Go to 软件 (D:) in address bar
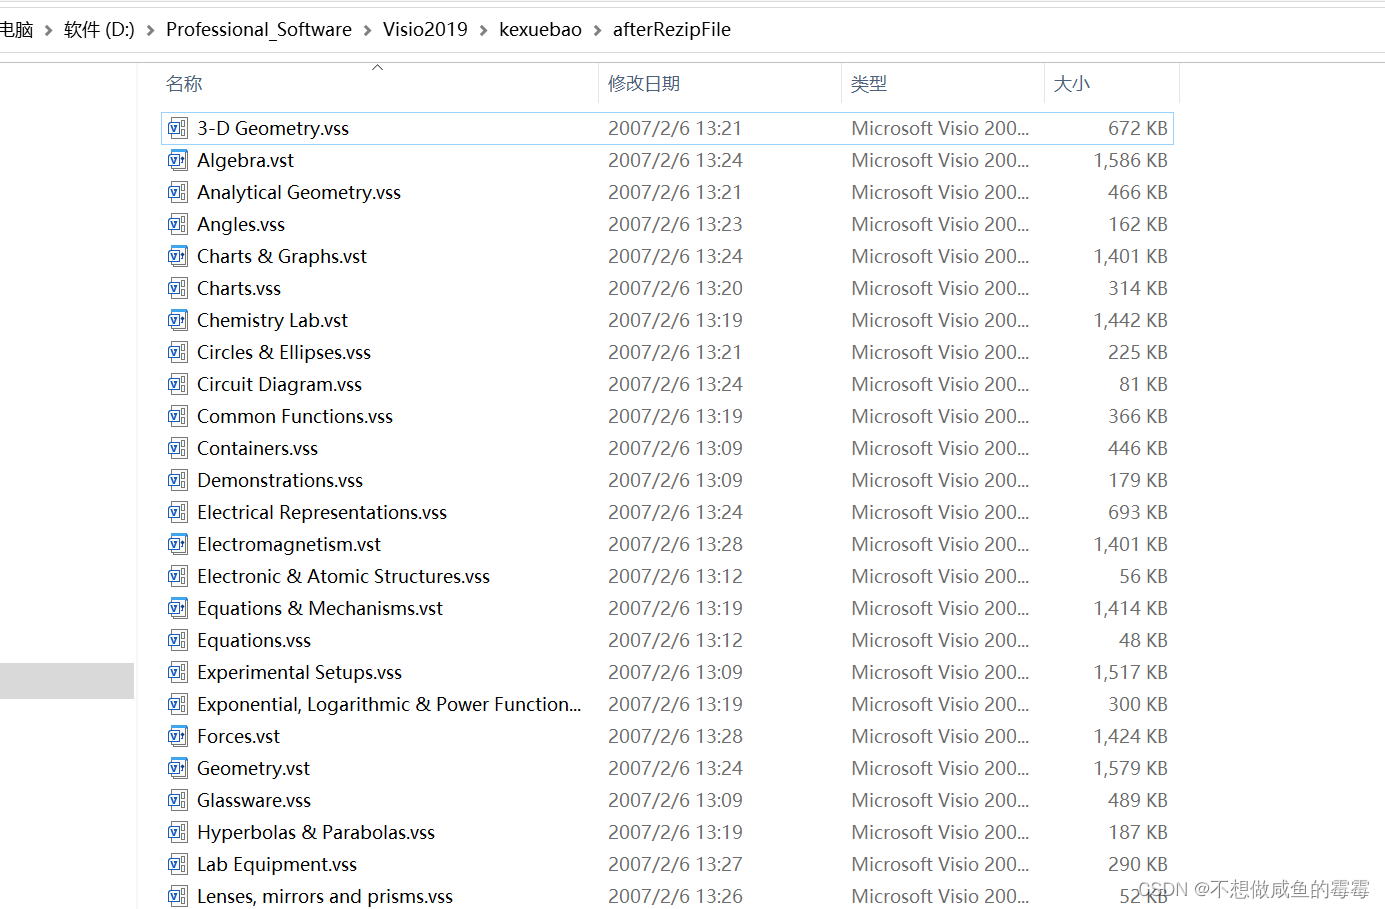This screenshot has width=1385, height=909. pyautogui.click(x=99, y=30)
